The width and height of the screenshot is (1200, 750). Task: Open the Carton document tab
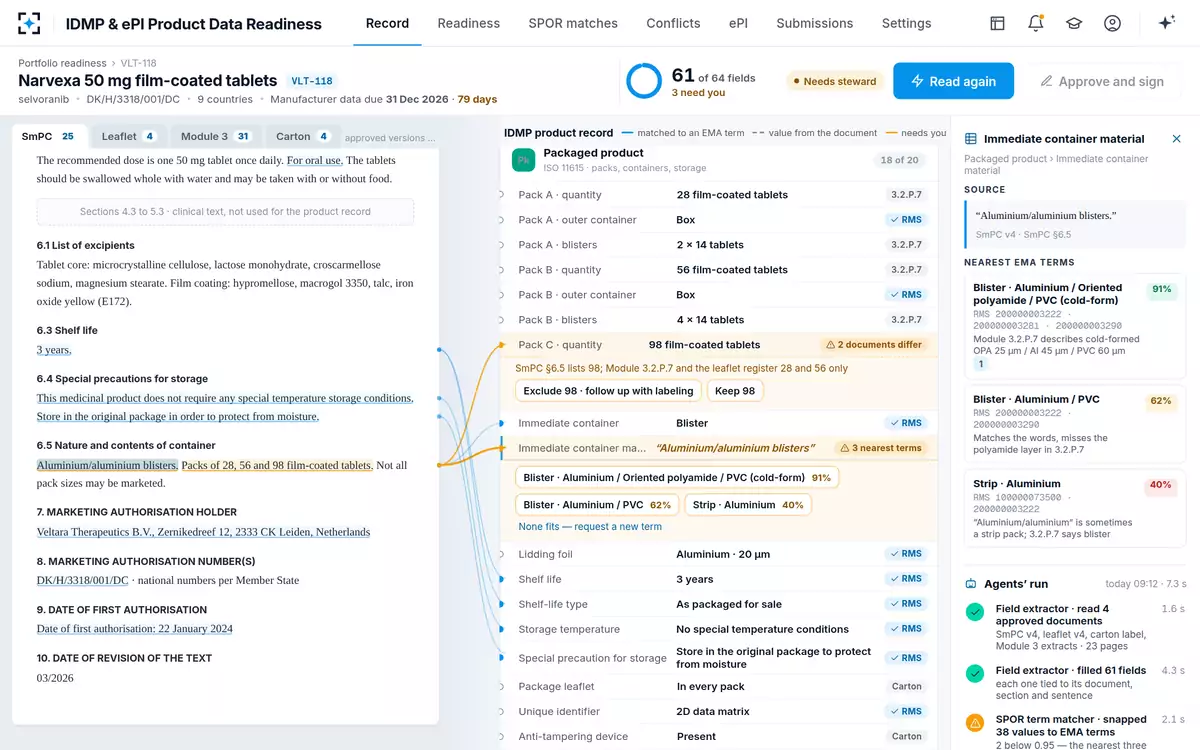pos(303,136)
